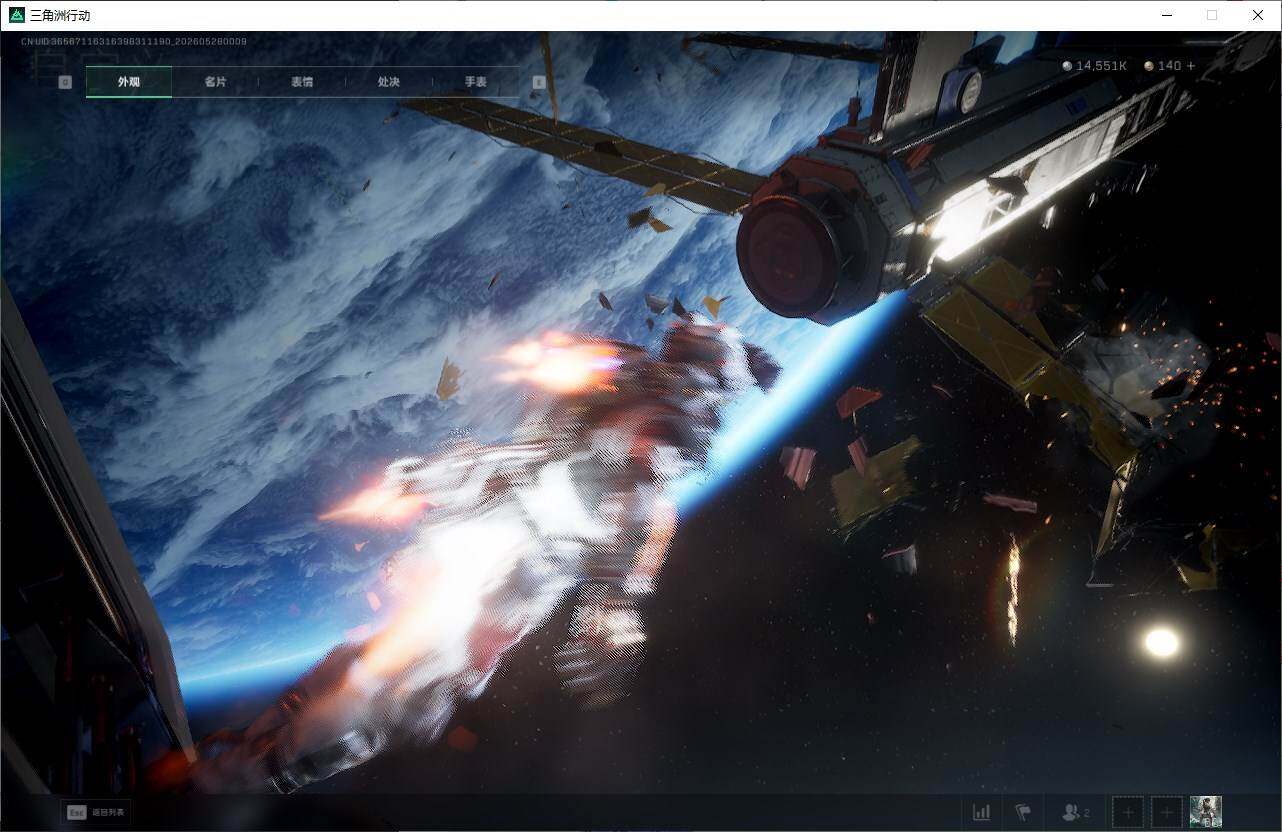The image size is (1282, 832).
Task: Open the flags icon in bottom bar
Action: coord(1023,812)
